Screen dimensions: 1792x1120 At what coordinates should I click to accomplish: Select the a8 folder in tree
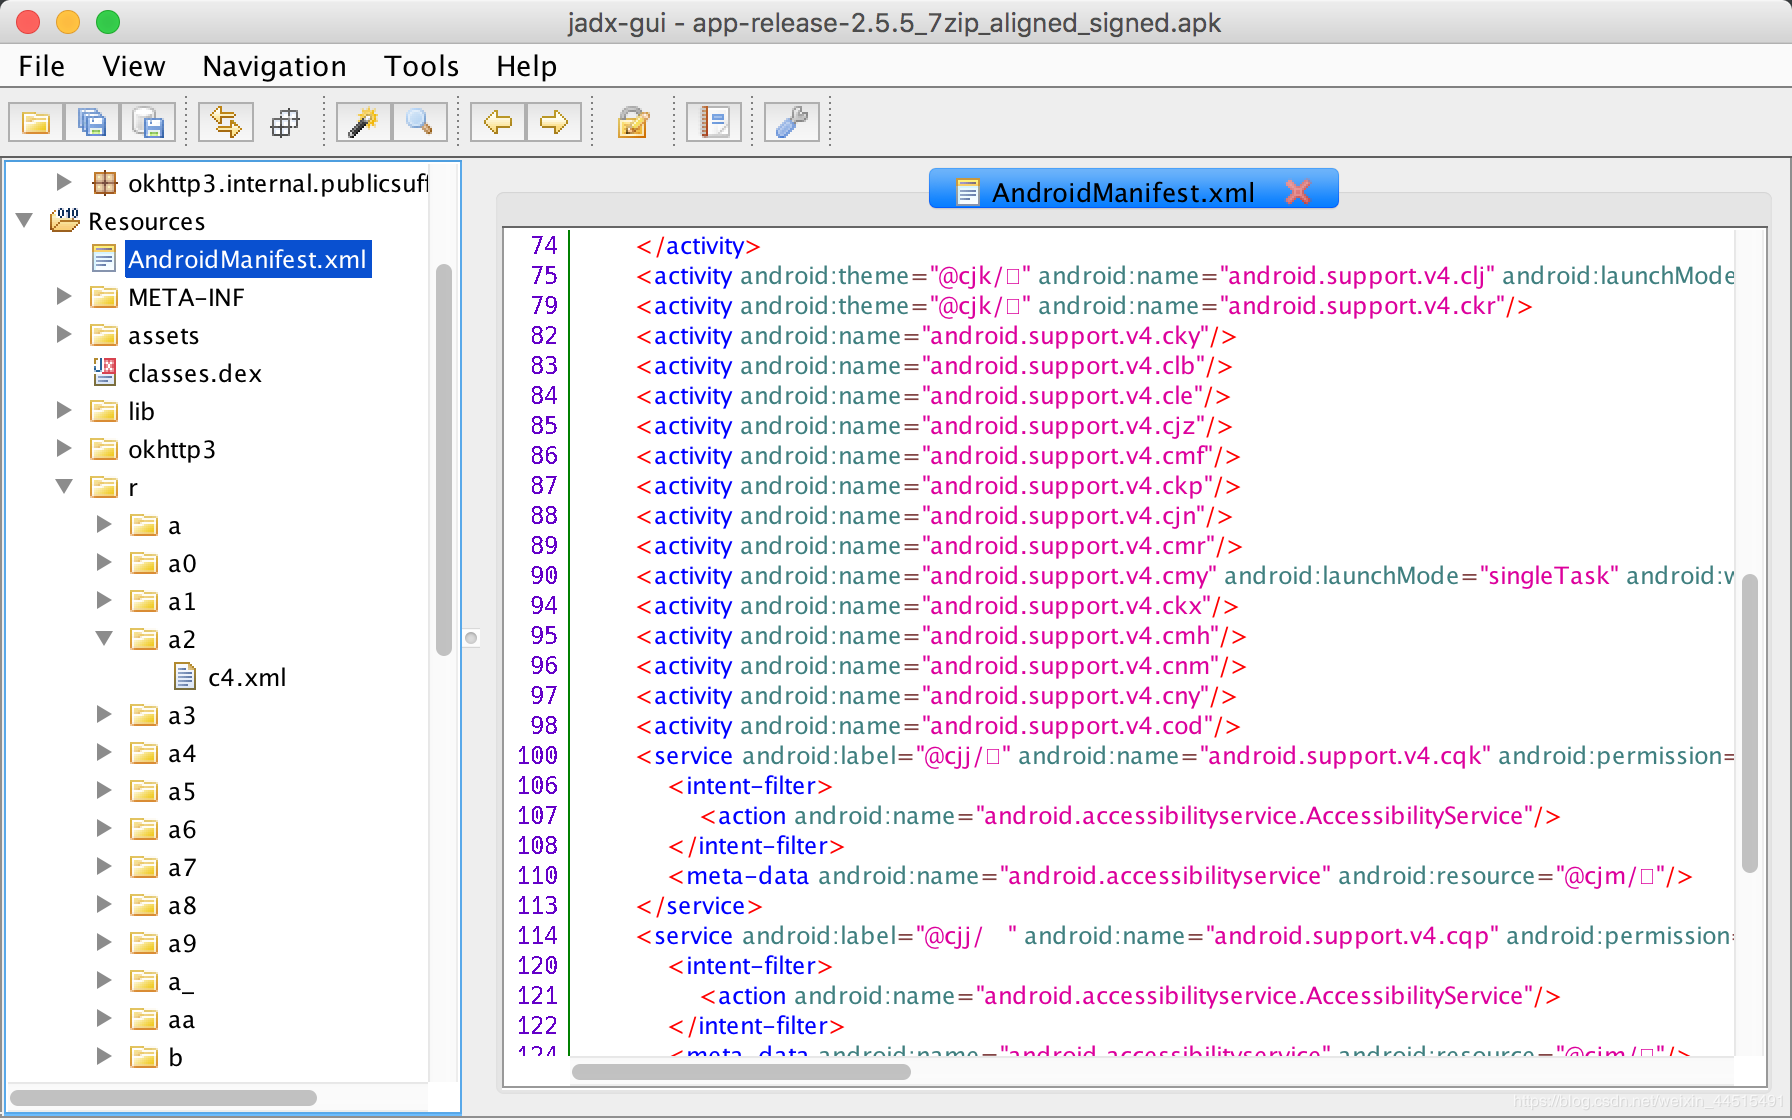click(182, 905)
